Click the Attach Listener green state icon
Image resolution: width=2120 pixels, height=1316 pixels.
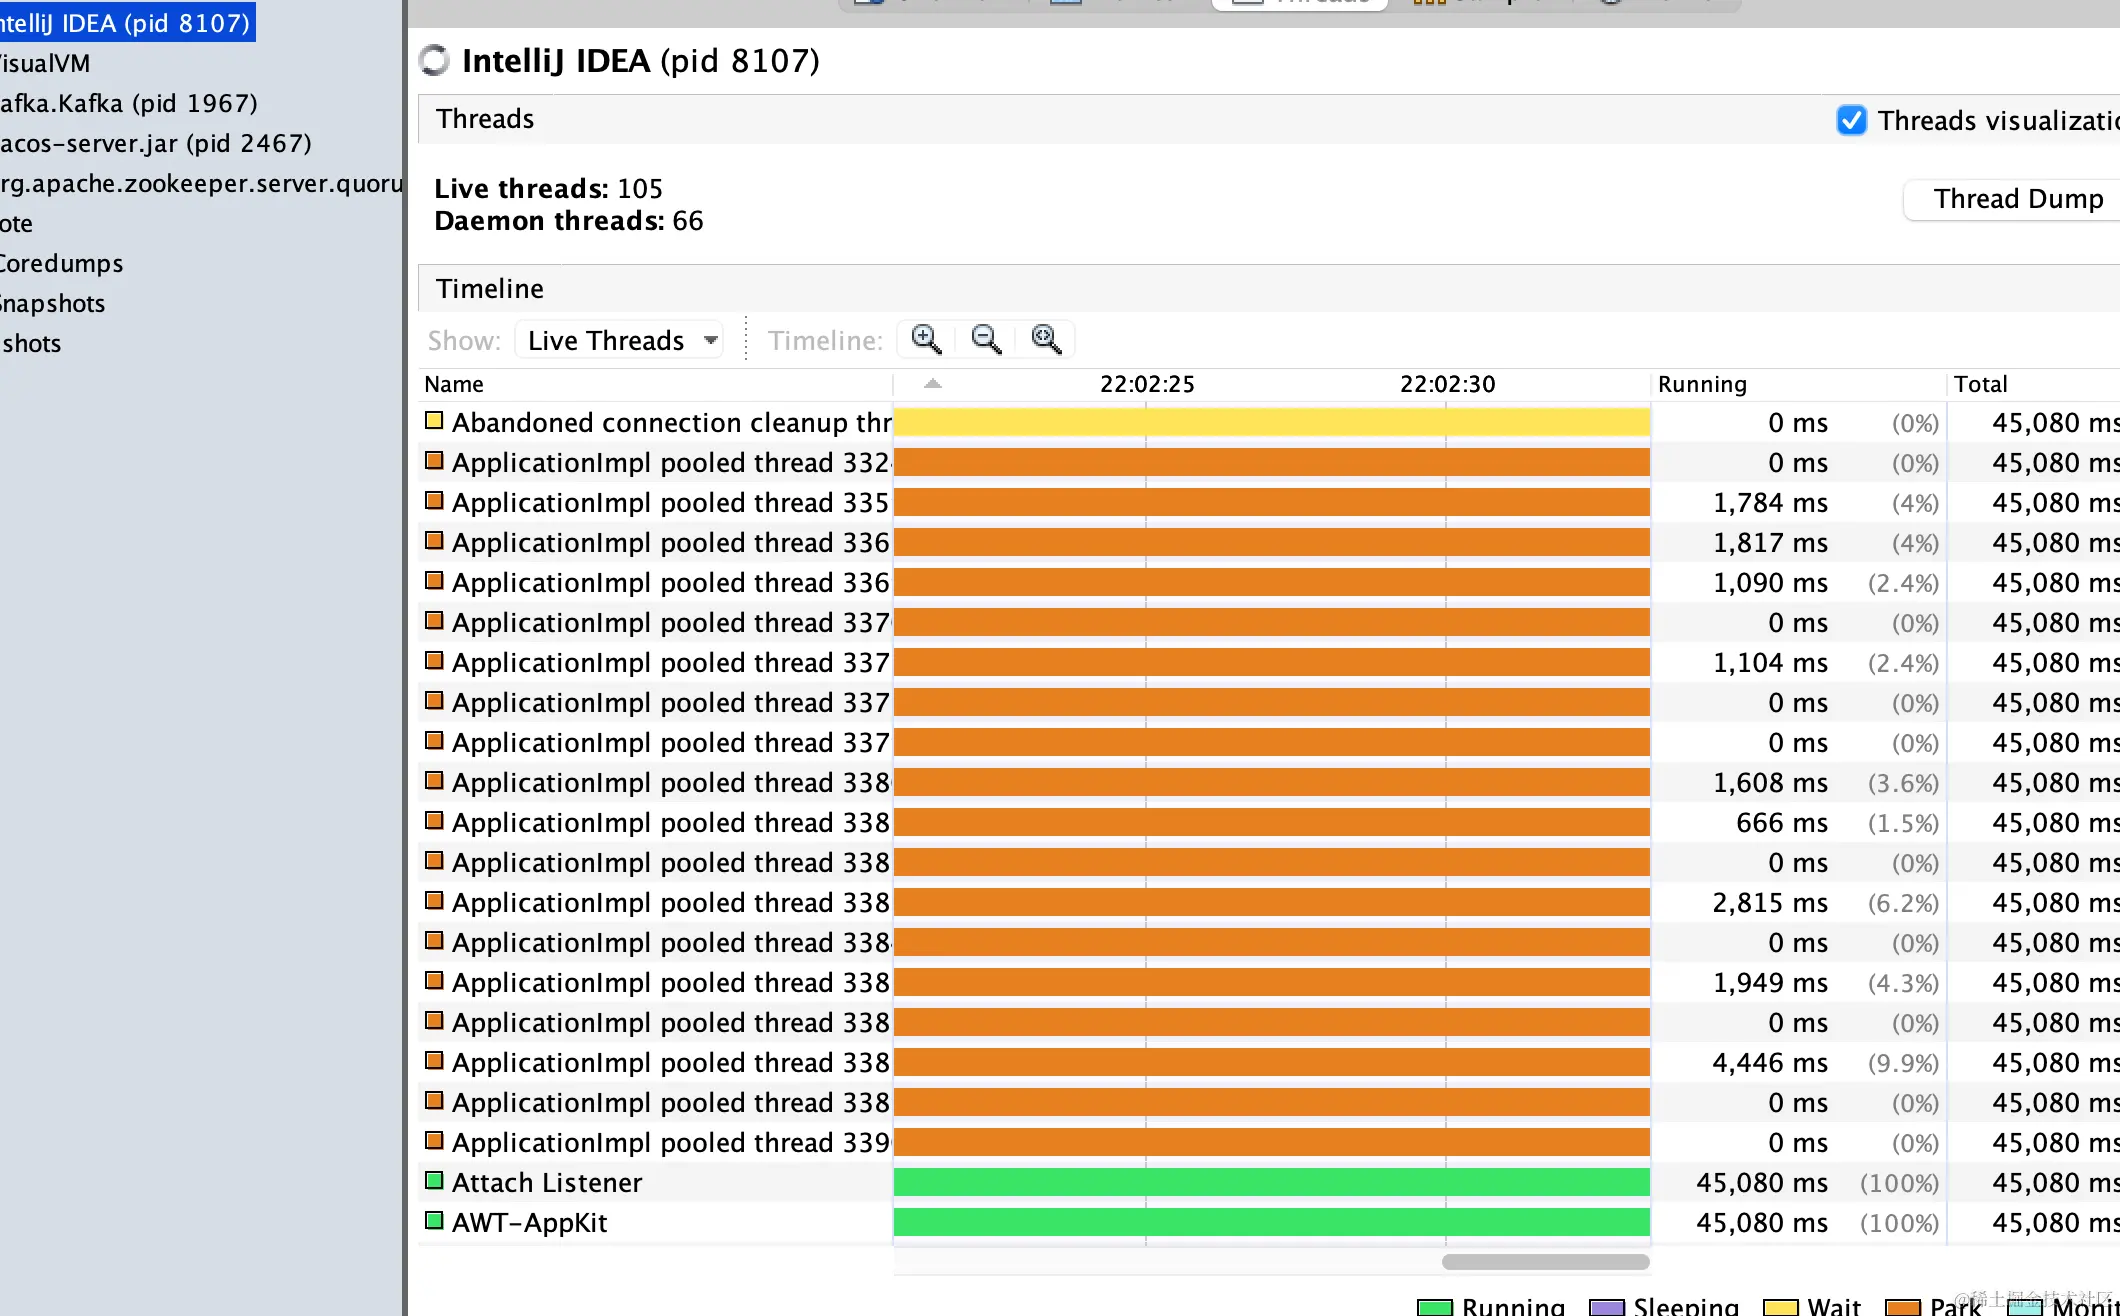click(x=434, y=1181)
